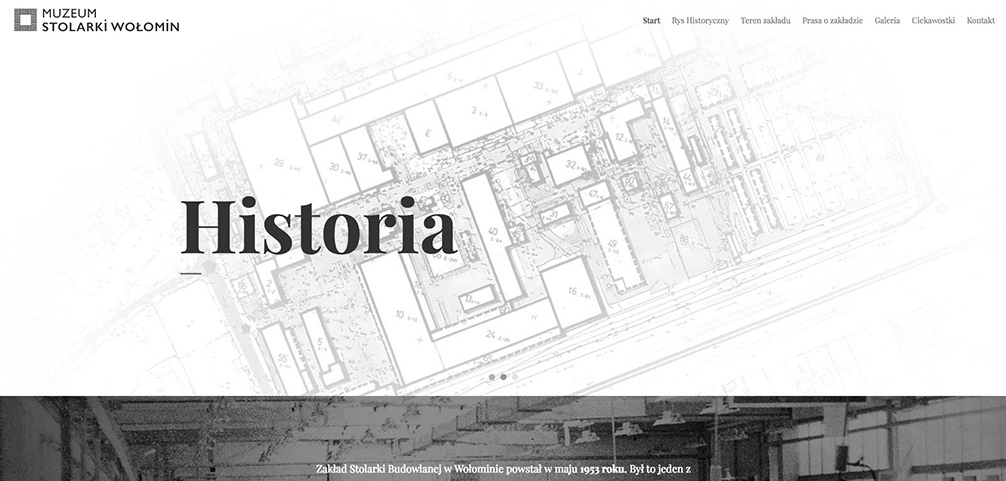Go to Rys Historyczny page
The height and width of the screenshot is (481, 1006).
tap(700, 21)
